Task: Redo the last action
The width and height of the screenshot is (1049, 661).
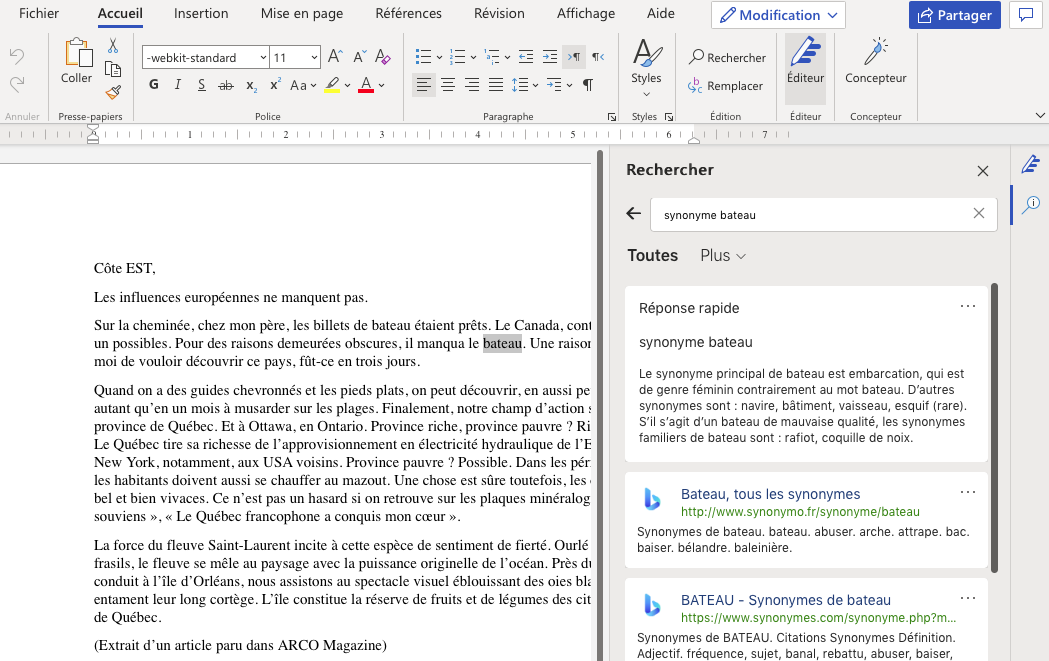Action: (17, 84)
